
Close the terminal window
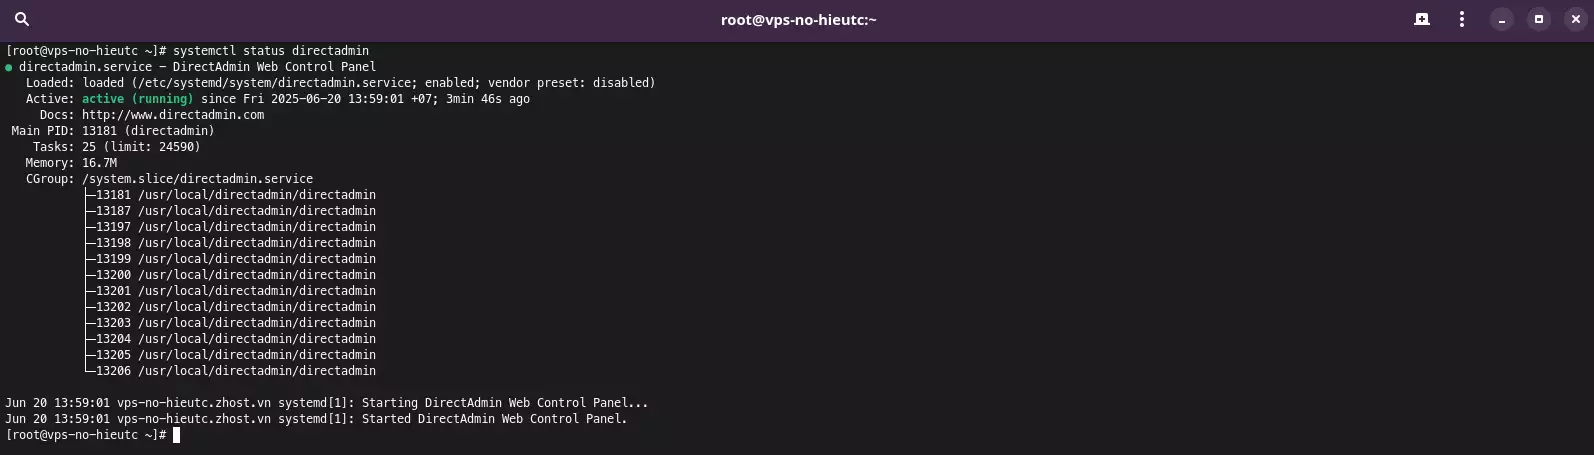(1576, 19)
